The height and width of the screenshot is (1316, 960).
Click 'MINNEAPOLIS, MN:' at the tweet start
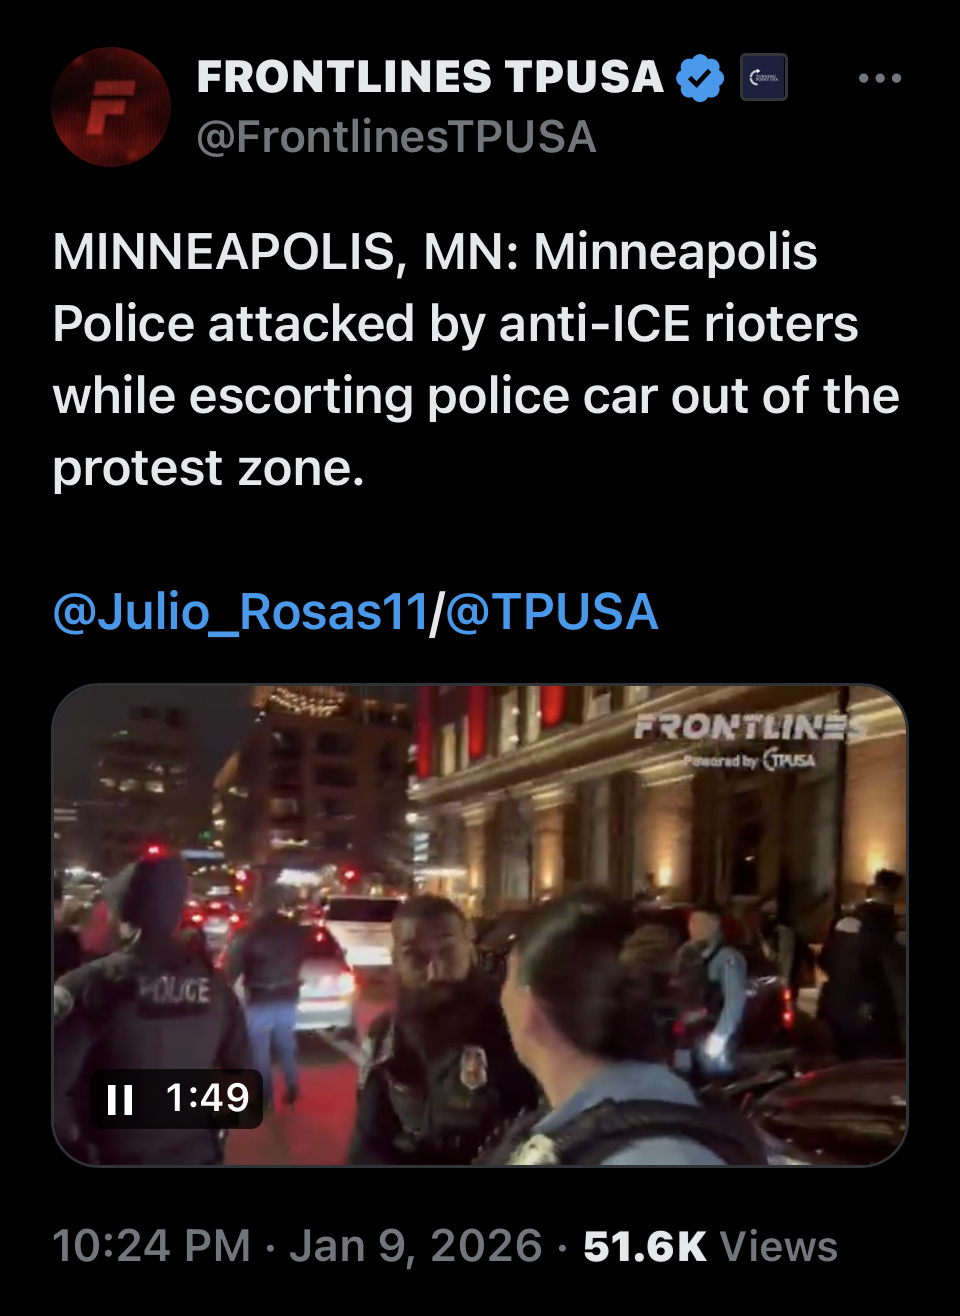point(286,252)
